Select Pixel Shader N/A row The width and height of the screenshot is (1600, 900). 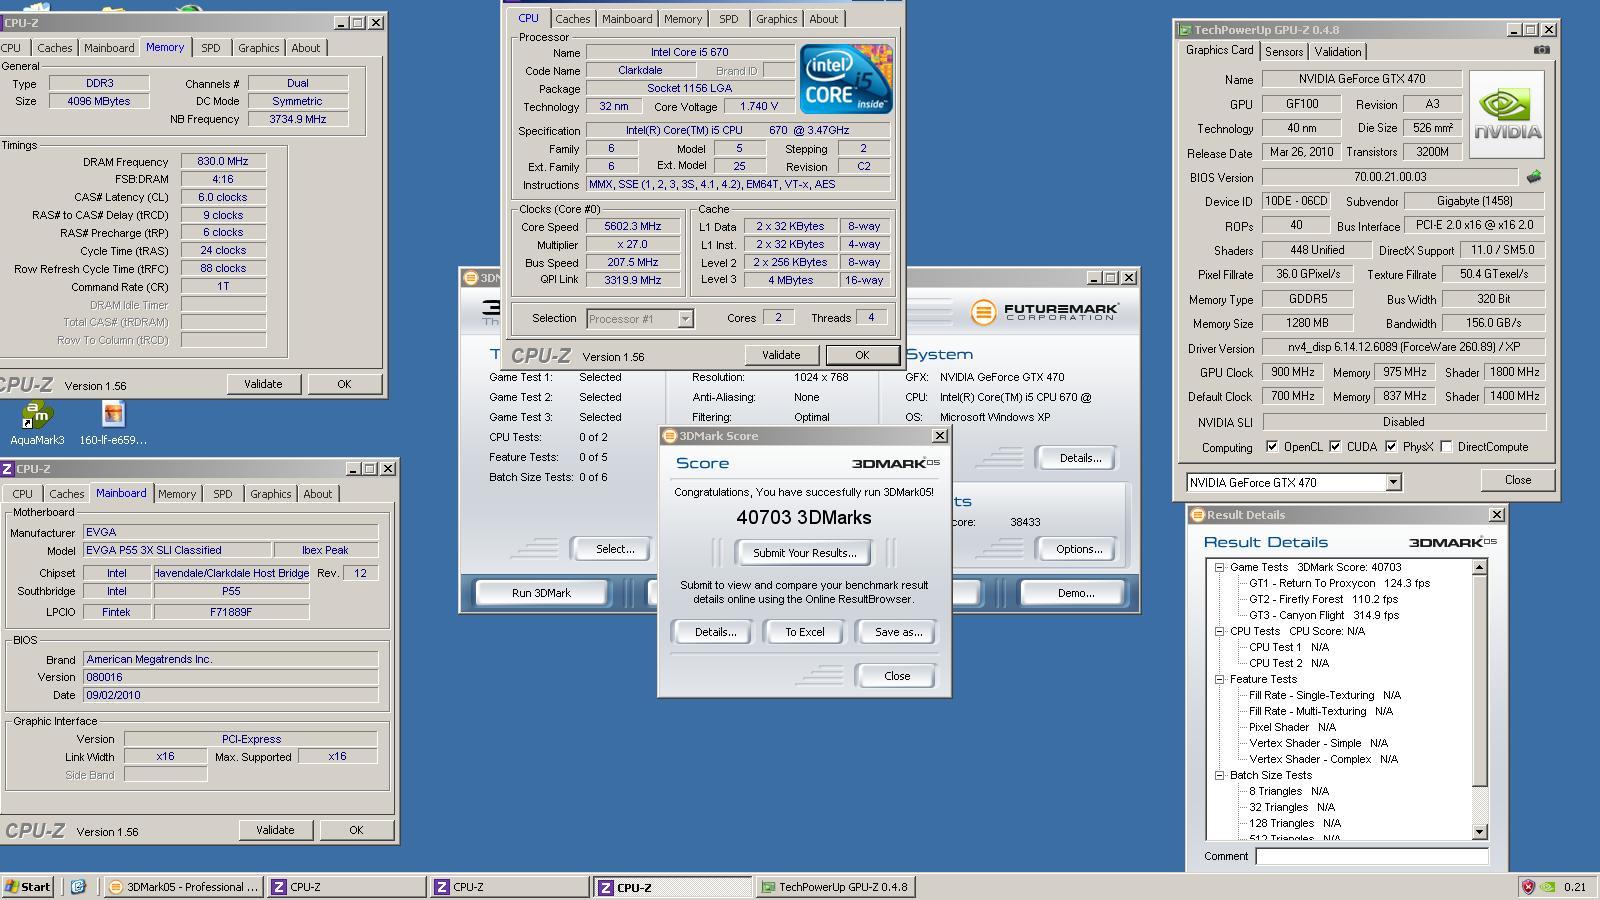(x=1292, y=727)
